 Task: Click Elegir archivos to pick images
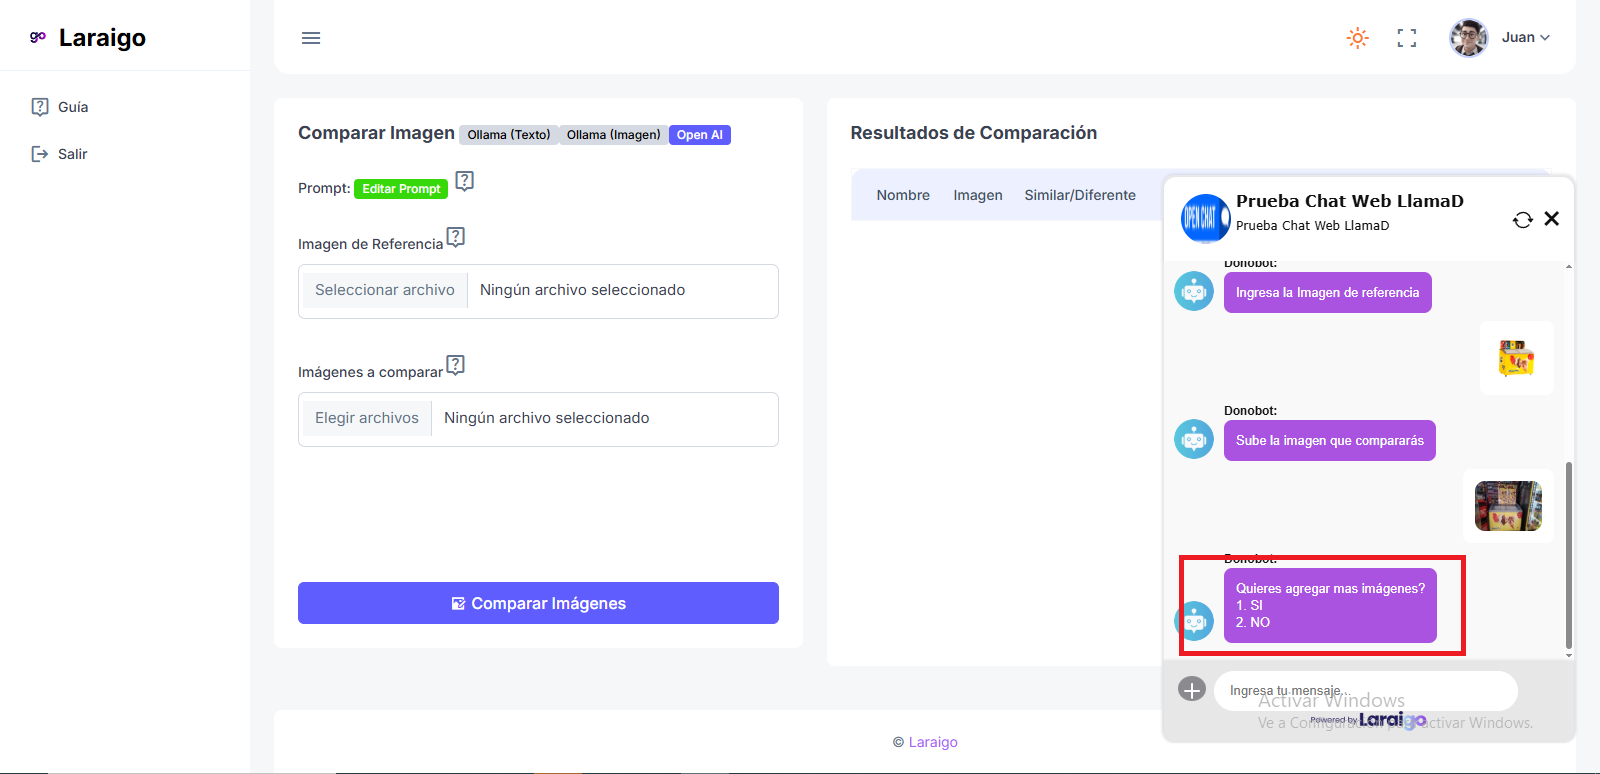(x=366, y=418)
